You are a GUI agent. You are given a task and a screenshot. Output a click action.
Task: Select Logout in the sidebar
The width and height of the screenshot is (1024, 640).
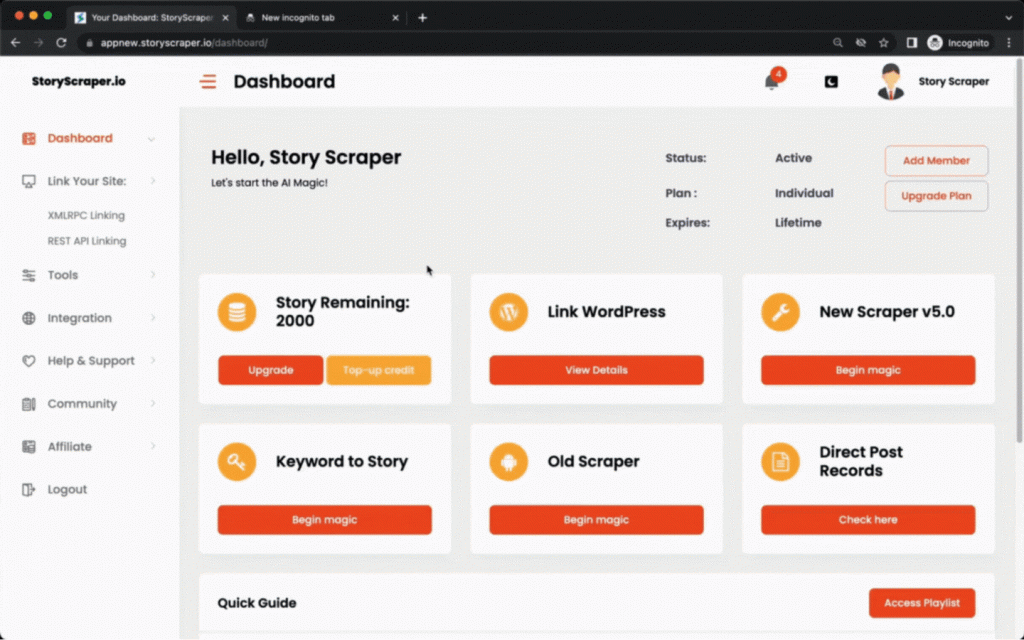coord(66,490)
